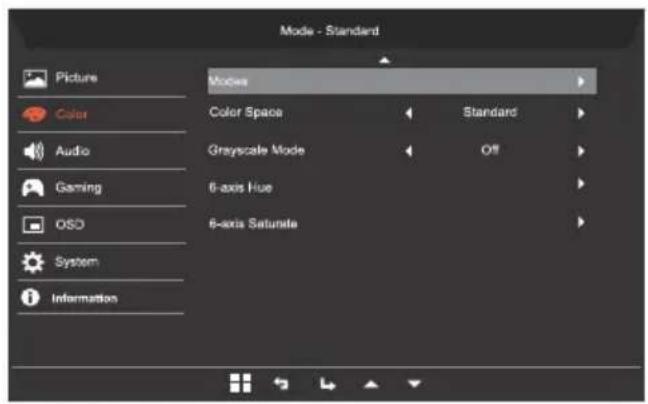The width and height of the screenshot is (648, 404).
Task: Click the Gaming controller icon
Action: 33,188
